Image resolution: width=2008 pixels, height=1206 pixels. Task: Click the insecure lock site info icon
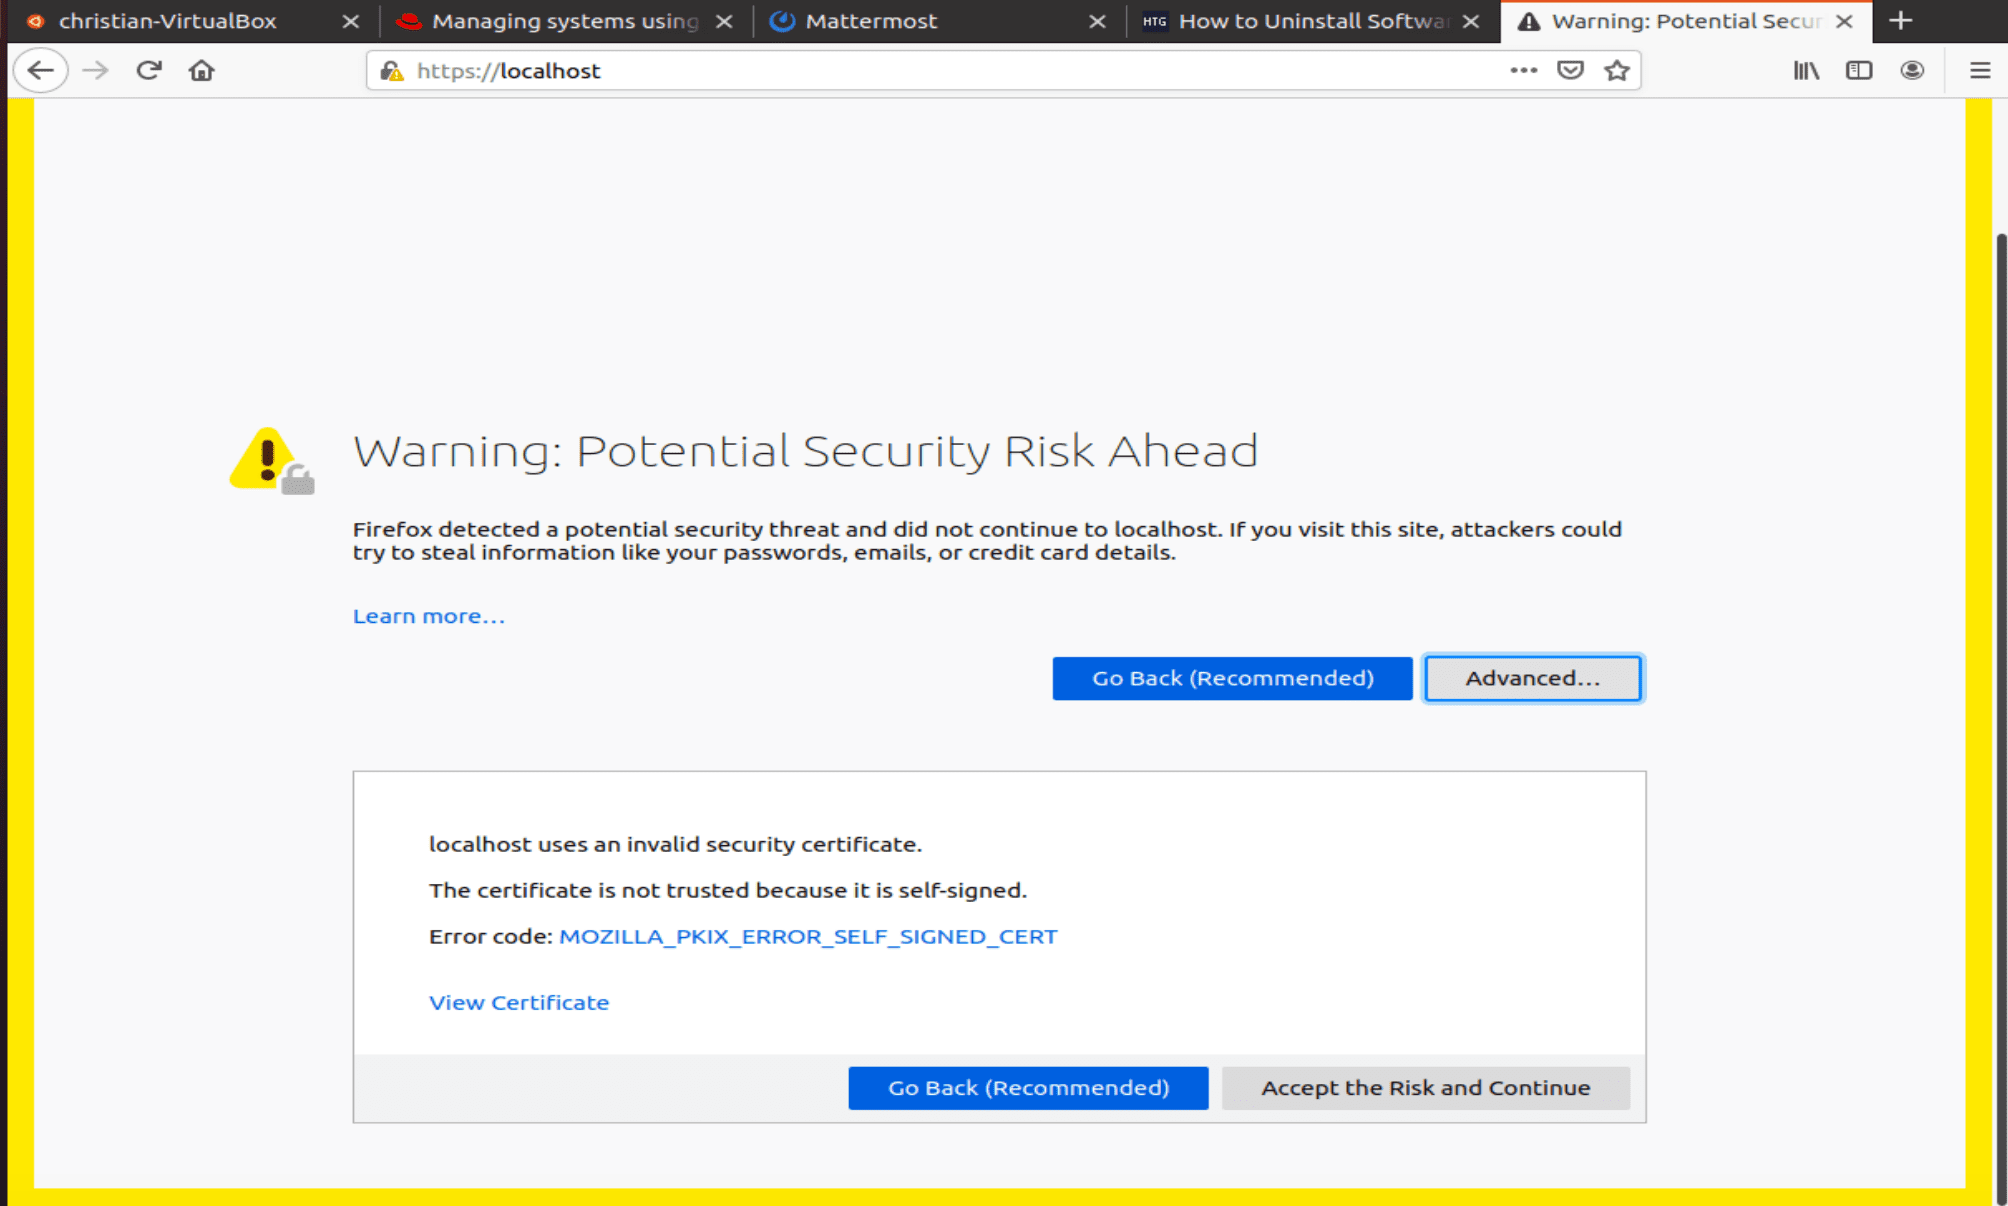click(x=392, y=71)
